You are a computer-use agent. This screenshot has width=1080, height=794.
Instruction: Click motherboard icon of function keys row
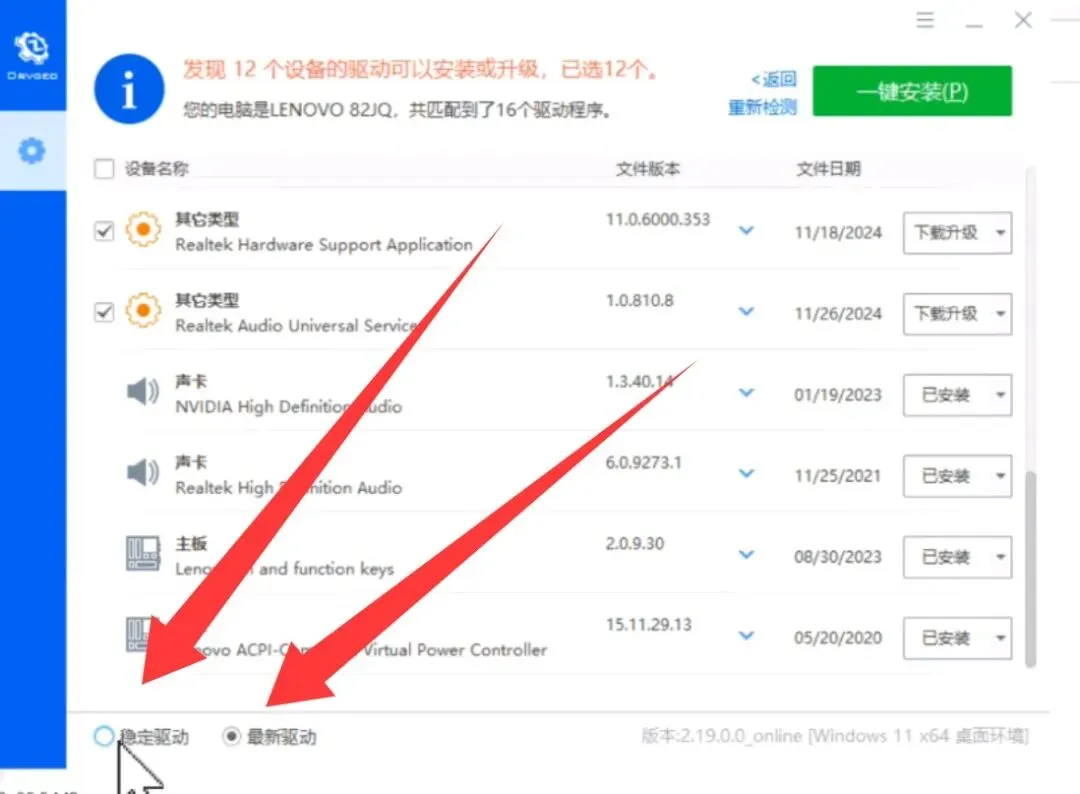click(x=143, y=554)
